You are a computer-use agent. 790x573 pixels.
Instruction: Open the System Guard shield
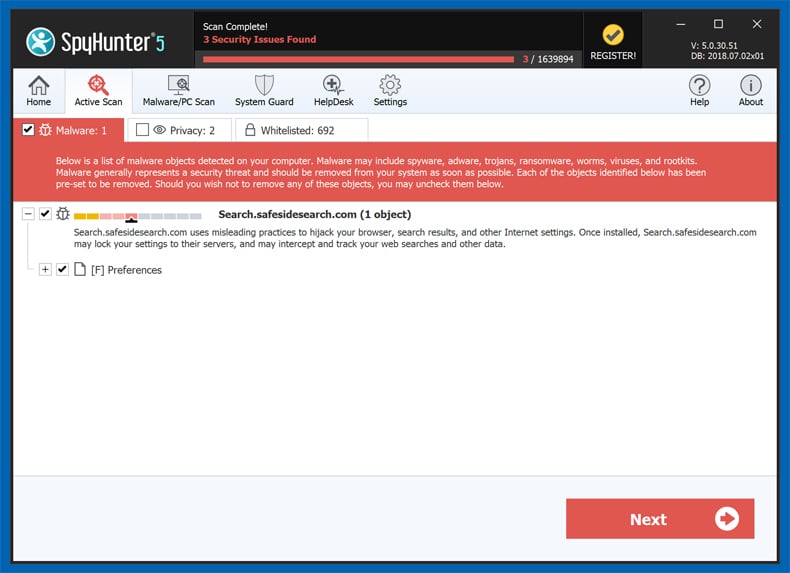pyautogui.click(x=264, y=91)
